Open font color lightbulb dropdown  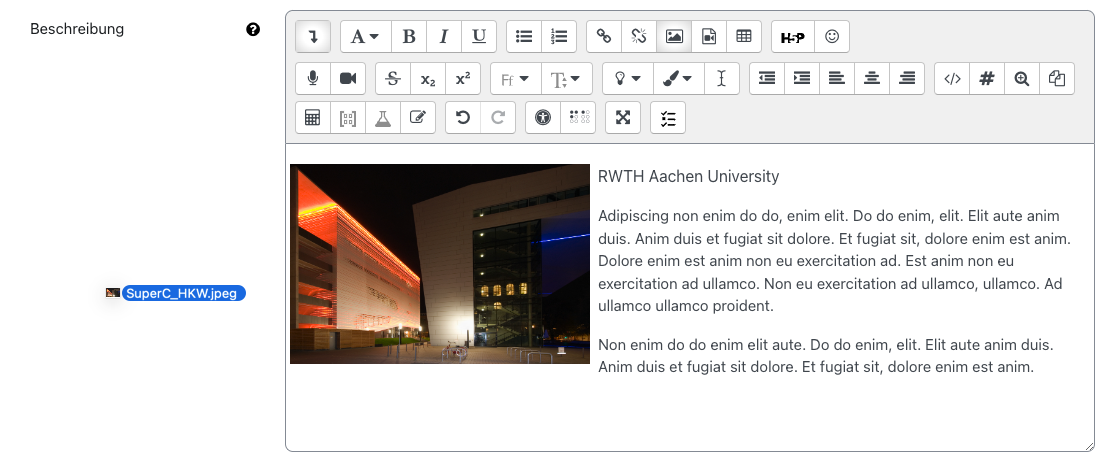pyautogui.click(x=627, y=78)
